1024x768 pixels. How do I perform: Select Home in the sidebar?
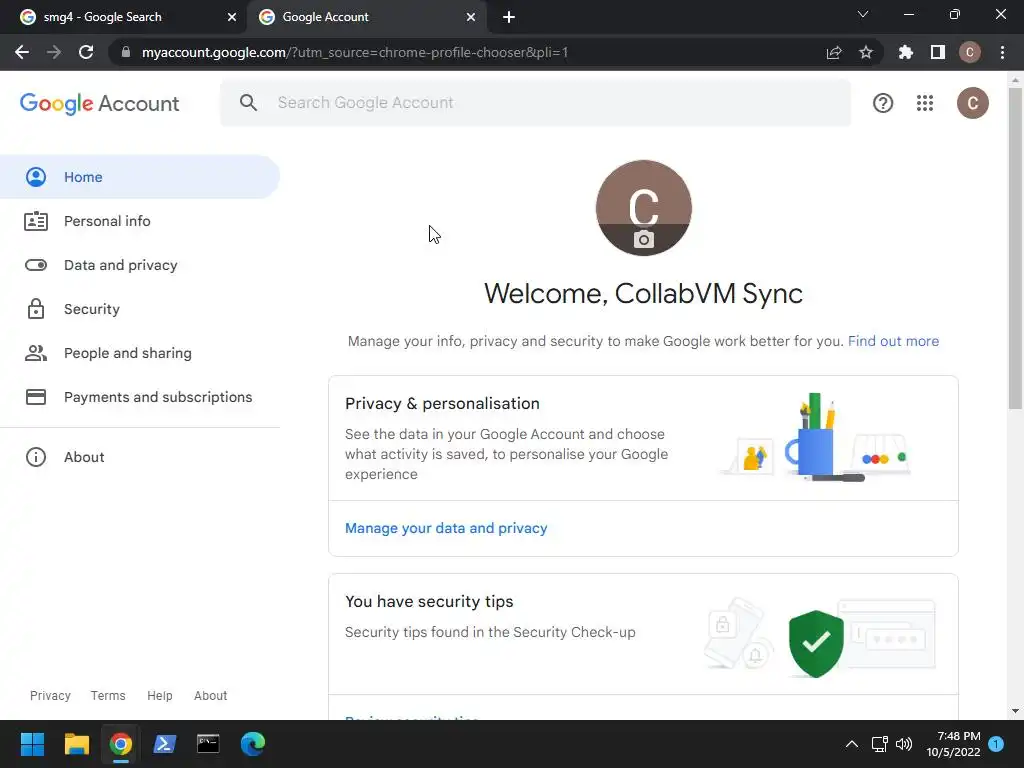(x=140, y=177)
